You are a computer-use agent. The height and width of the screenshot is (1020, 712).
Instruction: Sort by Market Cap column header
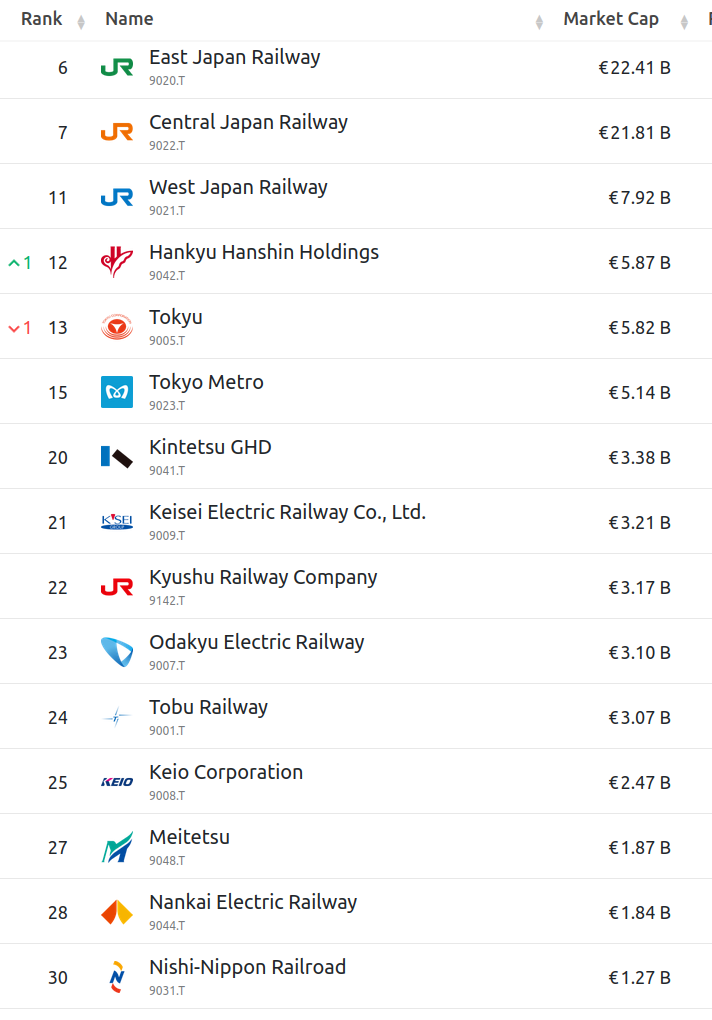(x=610, y=19)
